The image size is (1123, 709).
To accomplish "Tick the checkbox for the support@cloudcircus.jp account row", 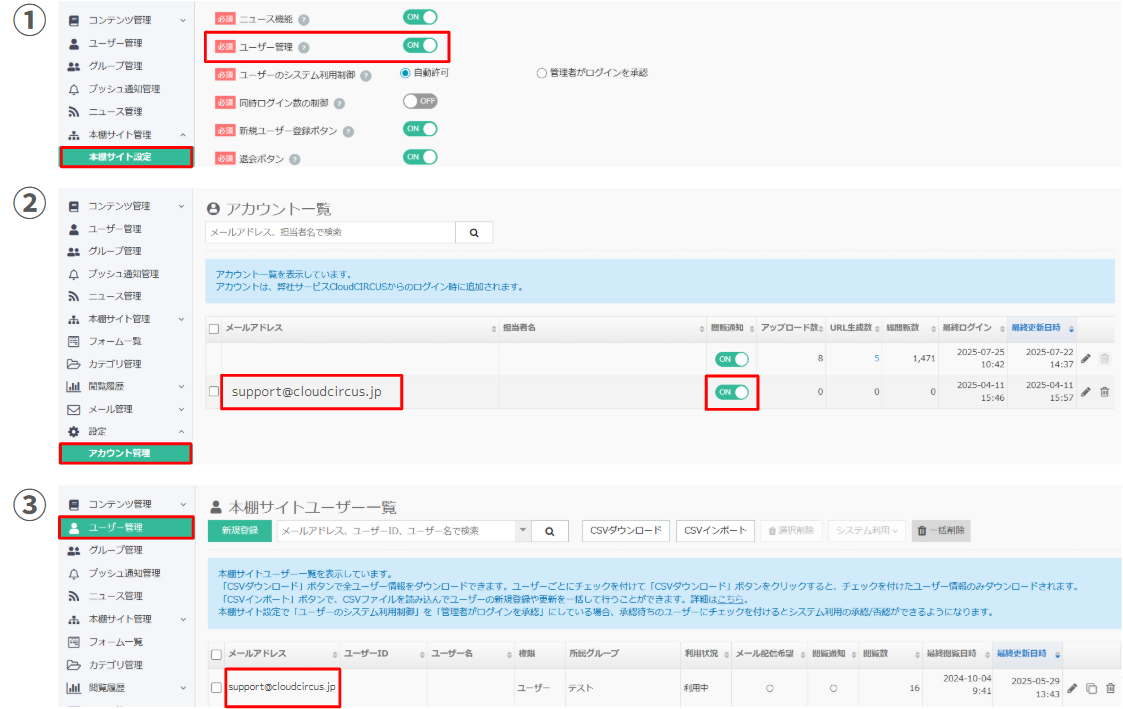I will (213, 392).
